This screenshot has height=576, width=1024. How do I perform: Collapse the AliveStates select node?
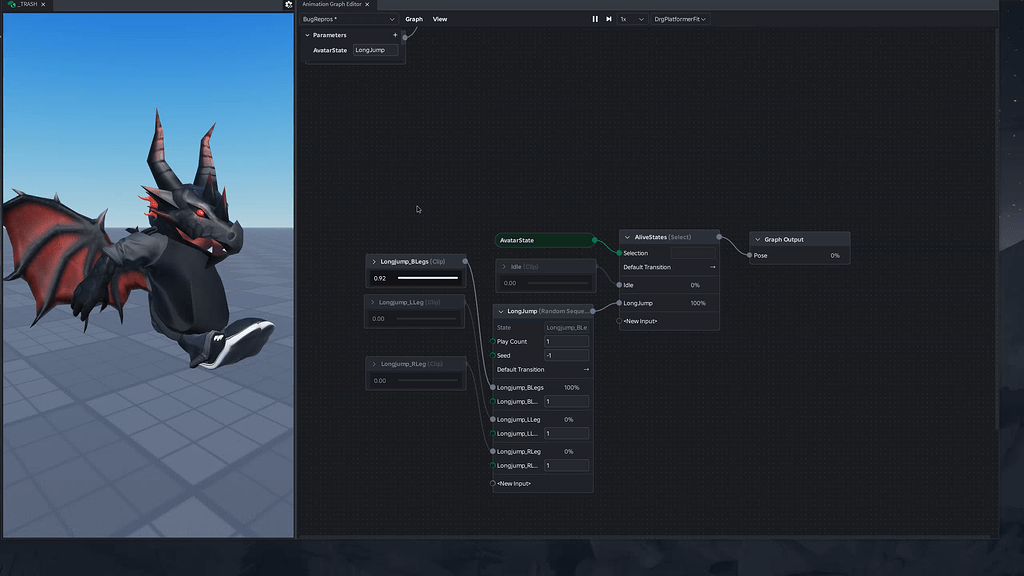coord(628,237)
